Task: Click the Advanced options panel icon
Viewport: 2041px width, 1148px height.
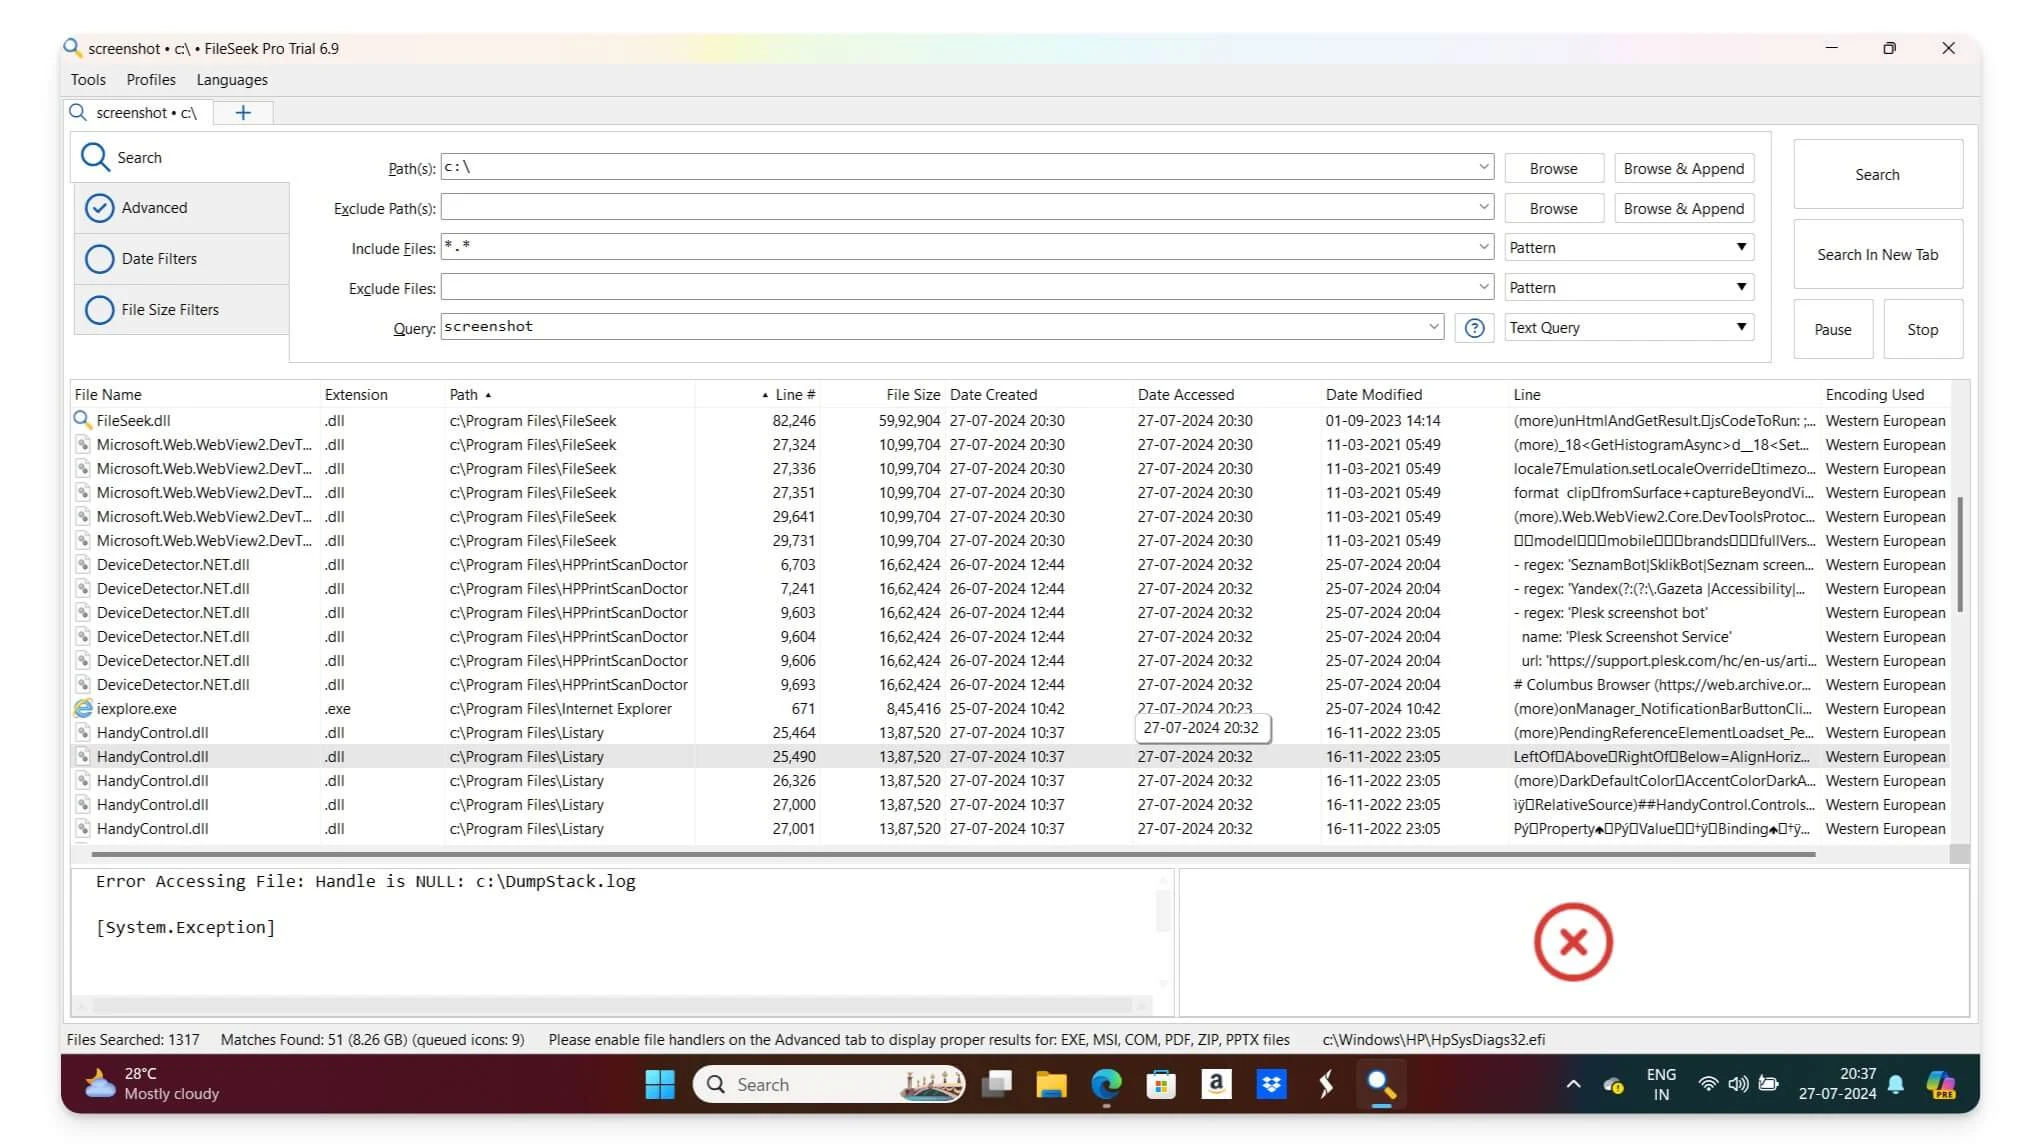Action: point(100,207)
